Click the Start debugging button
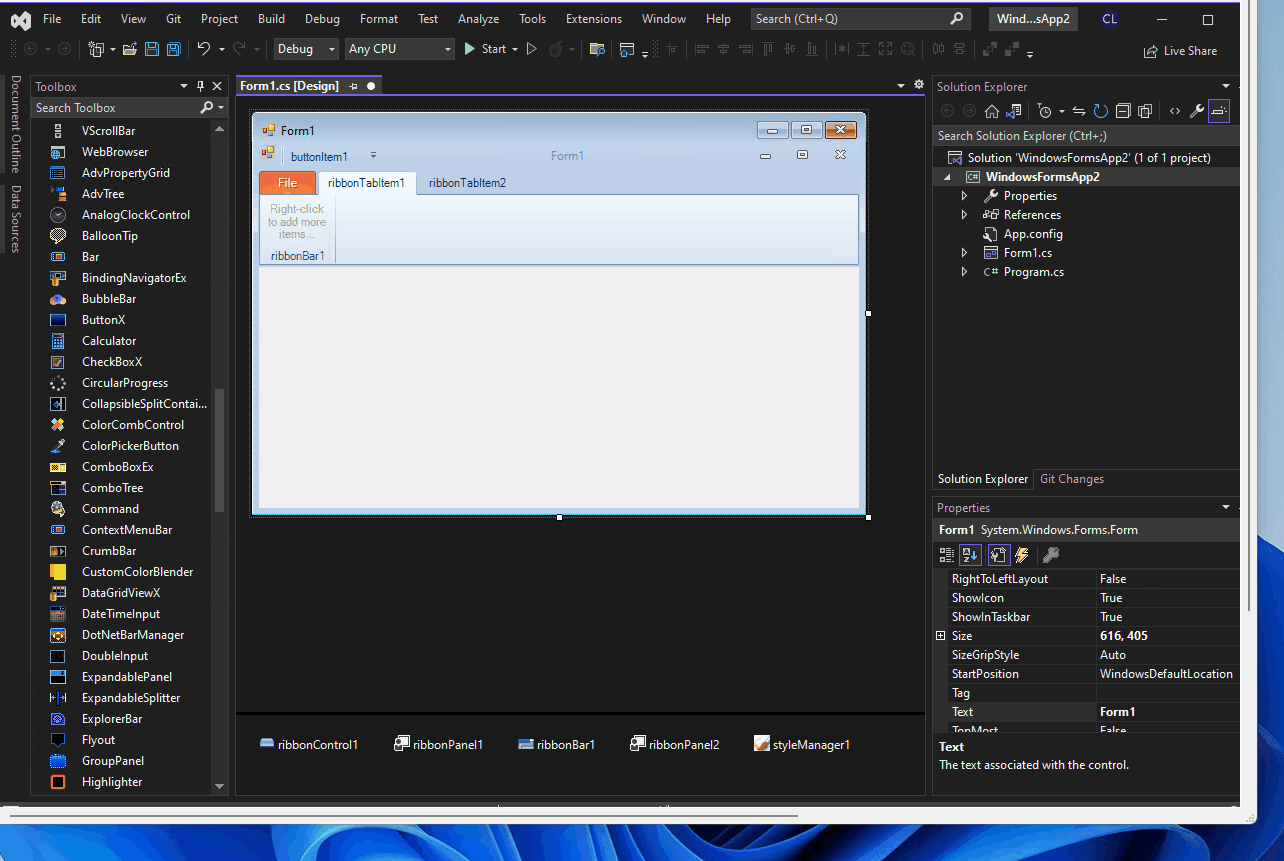This screenshot has width=1284, height=861. (489, 48)
